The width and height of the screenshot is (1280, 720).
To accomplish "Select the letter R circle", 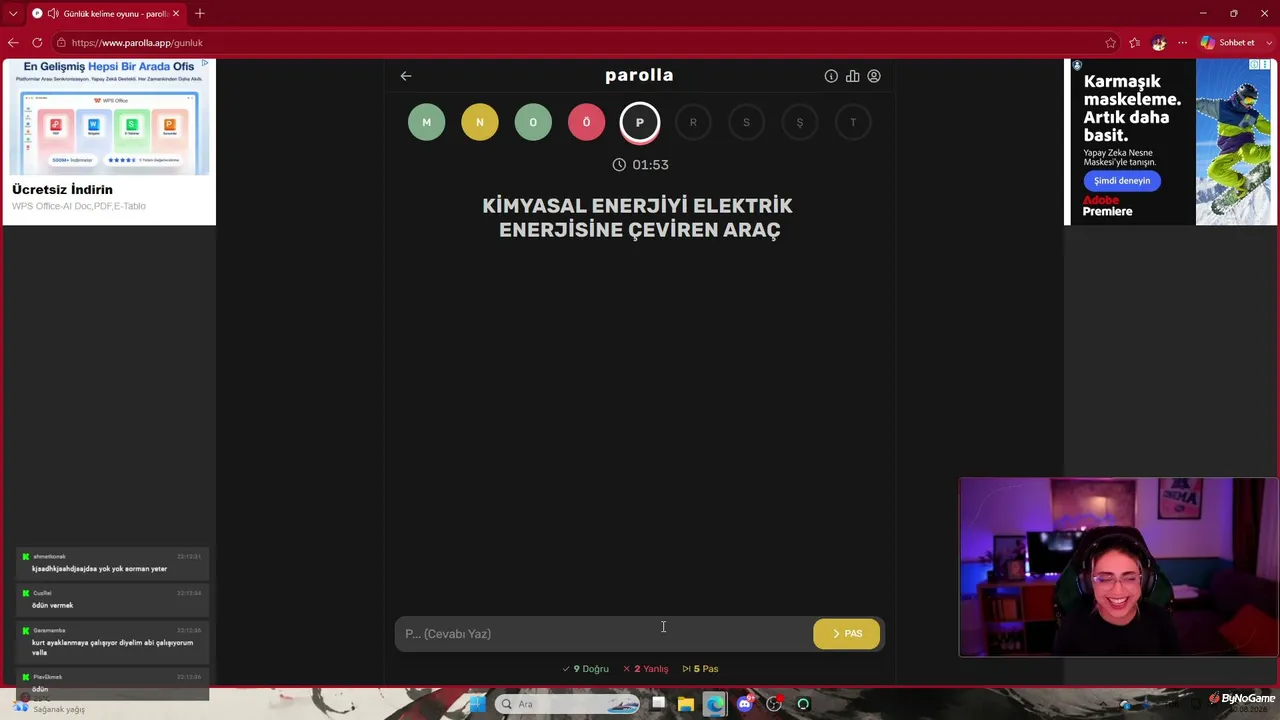I will pos(693,122).
